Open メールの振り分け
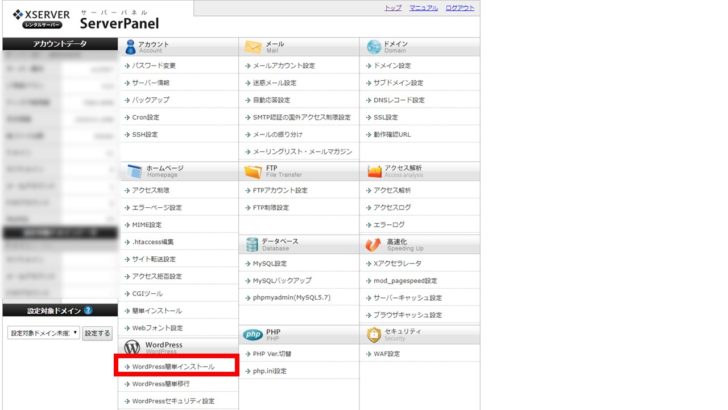This screenshot has height=410, width=728. 278,135
